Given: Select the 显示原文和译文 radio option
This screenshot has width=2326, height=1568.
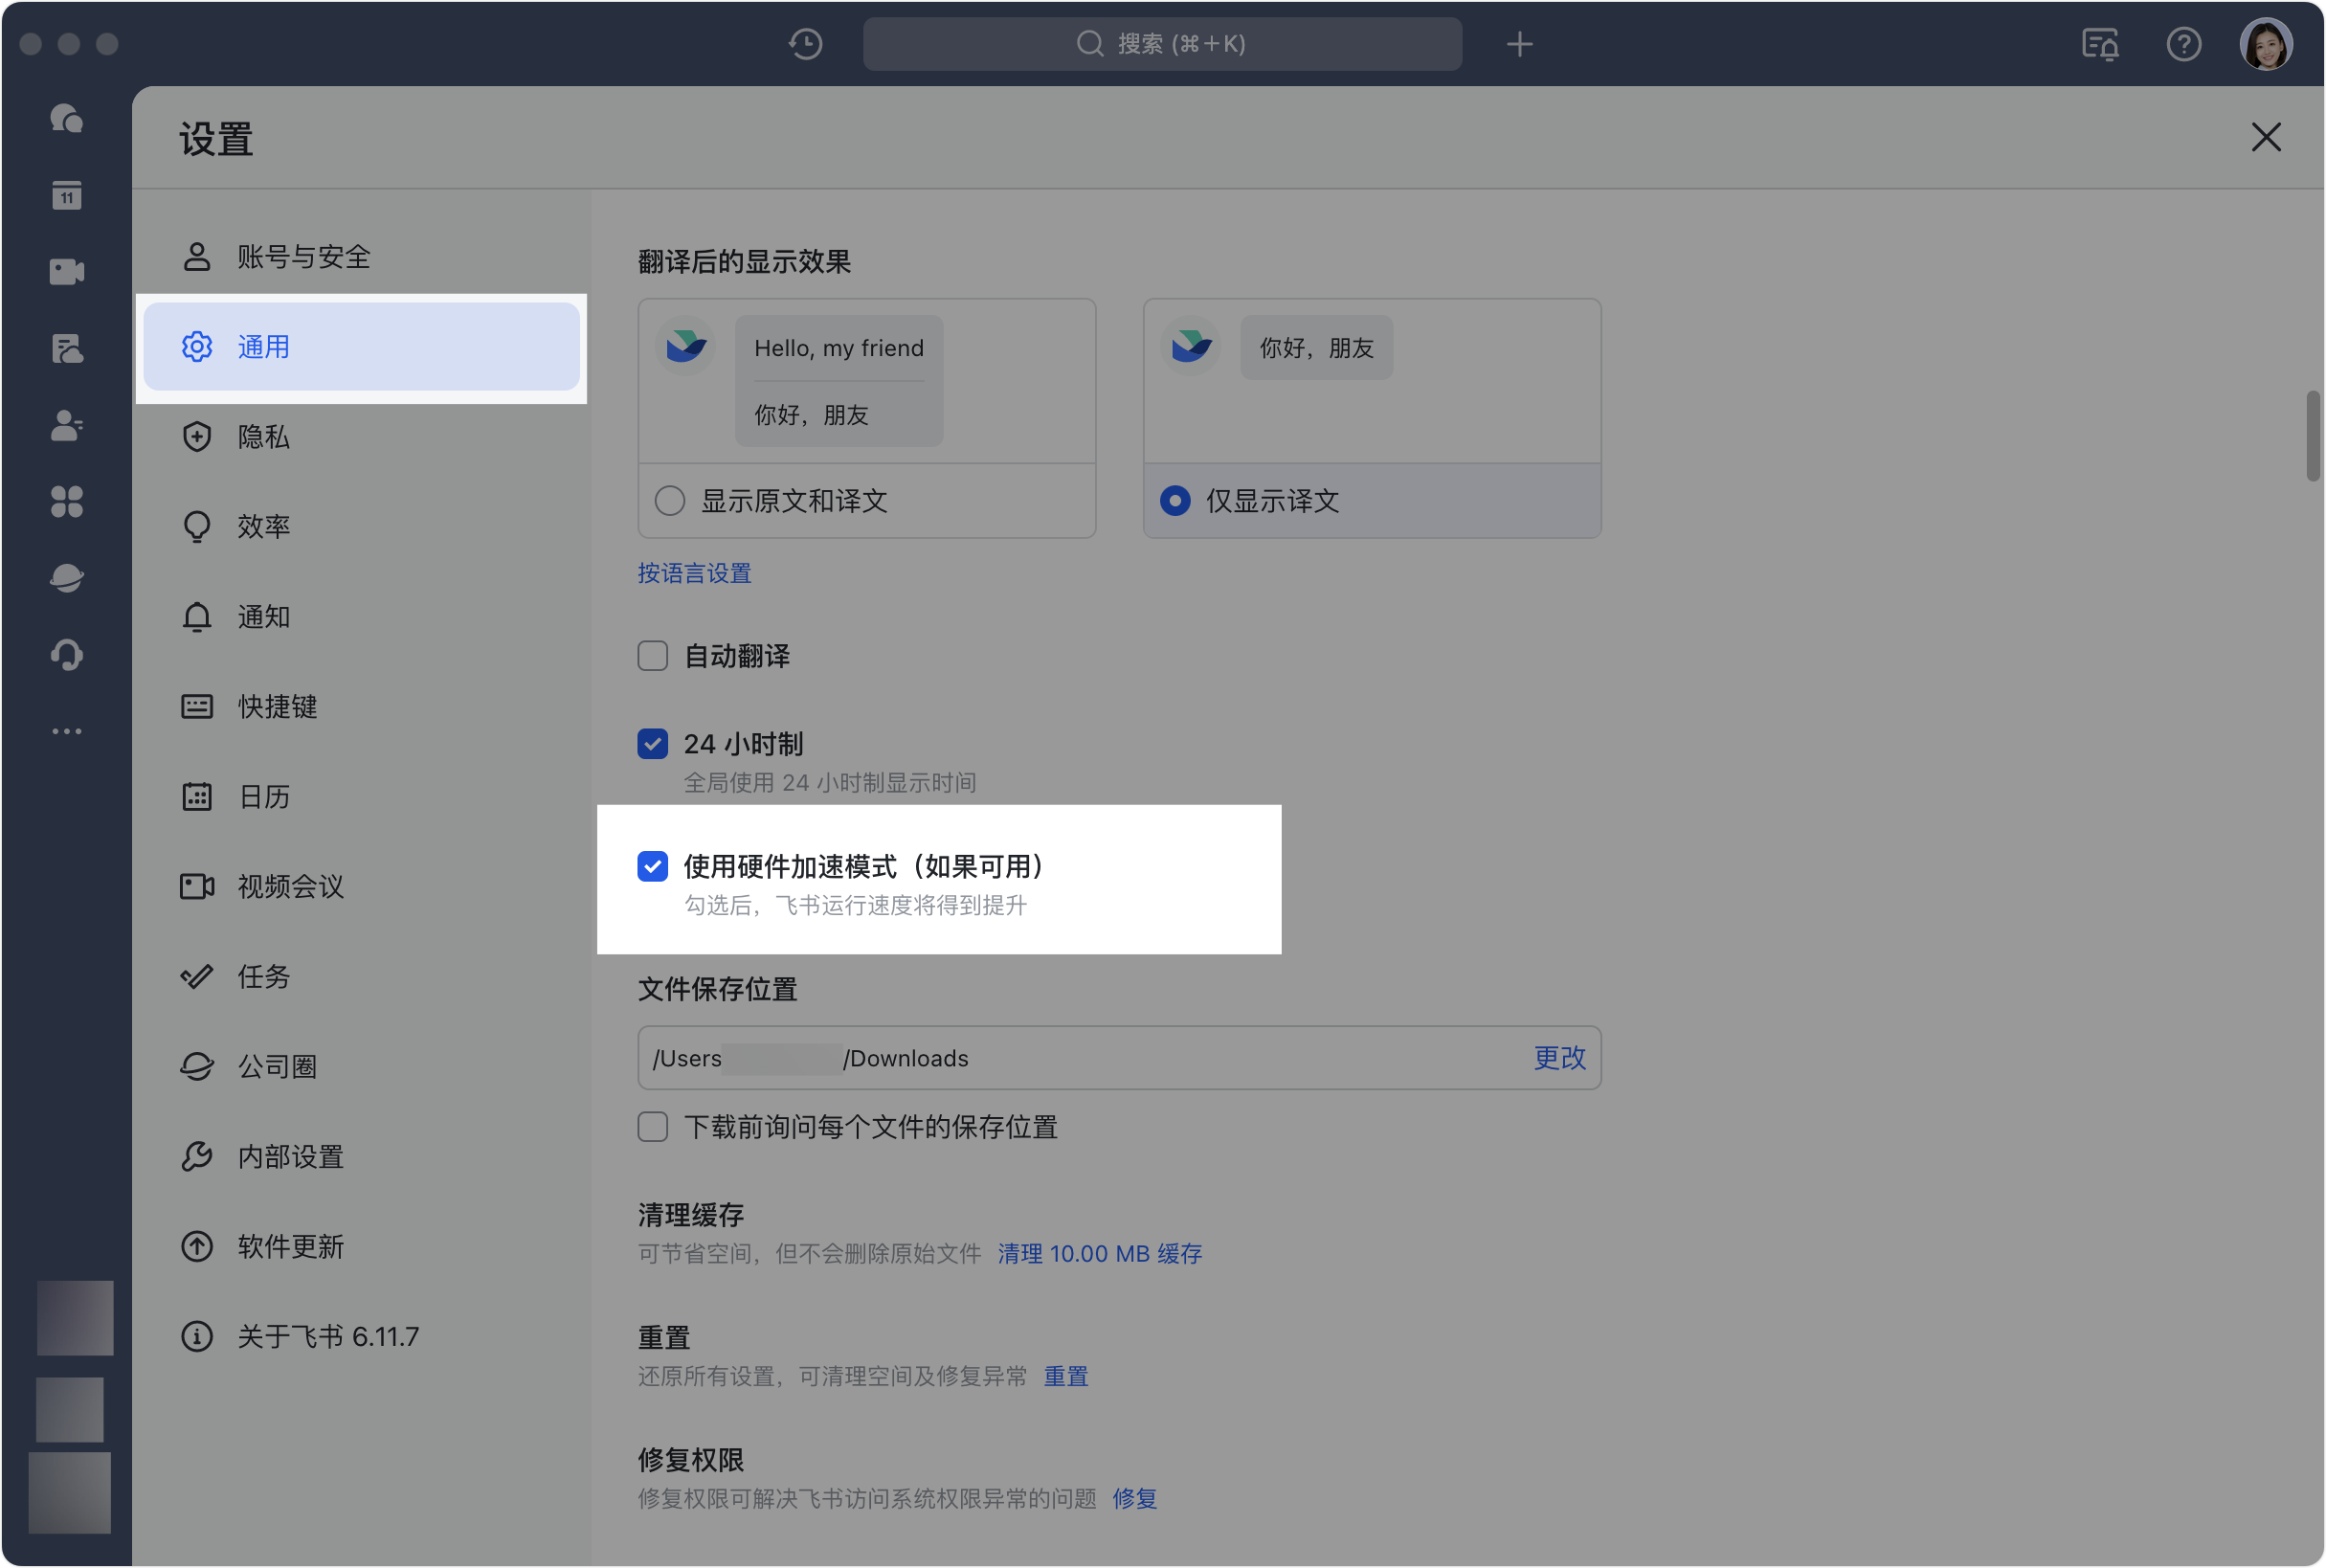Looking at the screenshot, I should pos(670,500).
